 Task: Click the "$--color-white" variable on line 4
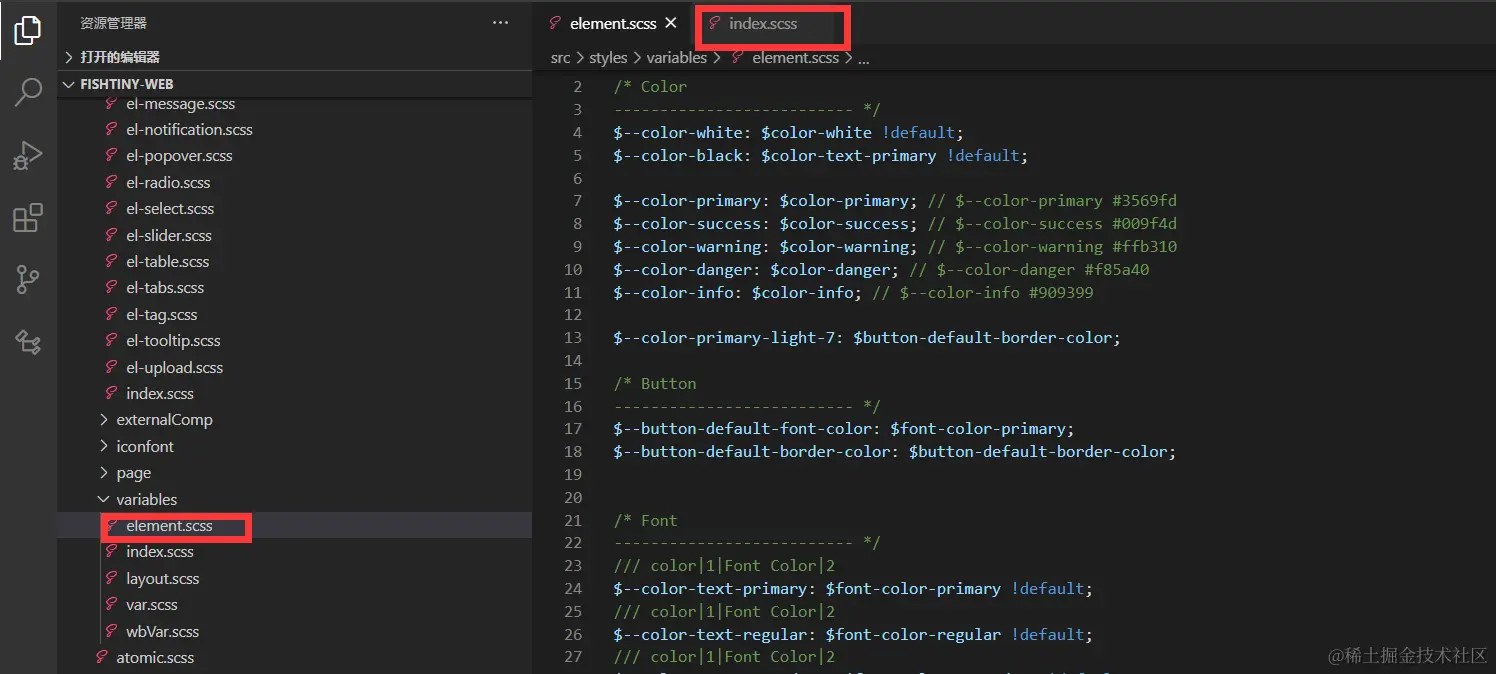coord(678,132)
